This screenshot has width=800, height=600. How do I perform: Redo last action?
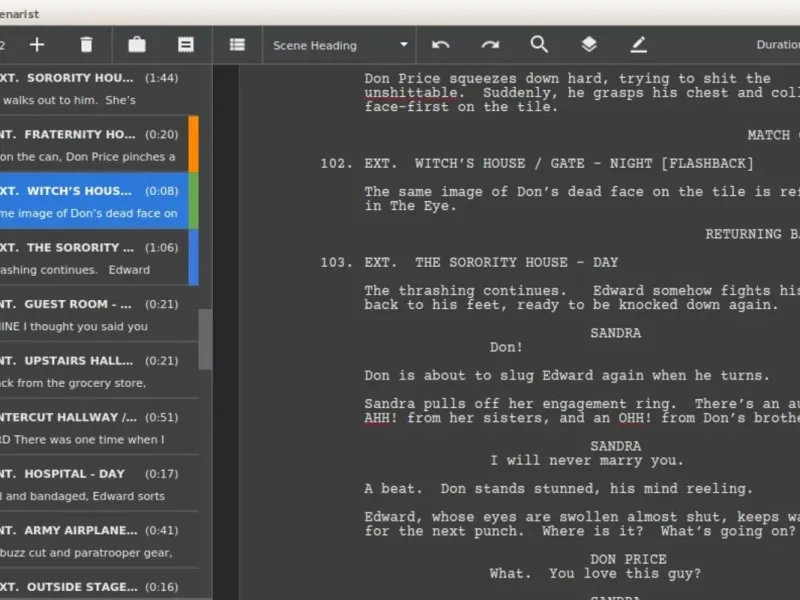point(490,45)
